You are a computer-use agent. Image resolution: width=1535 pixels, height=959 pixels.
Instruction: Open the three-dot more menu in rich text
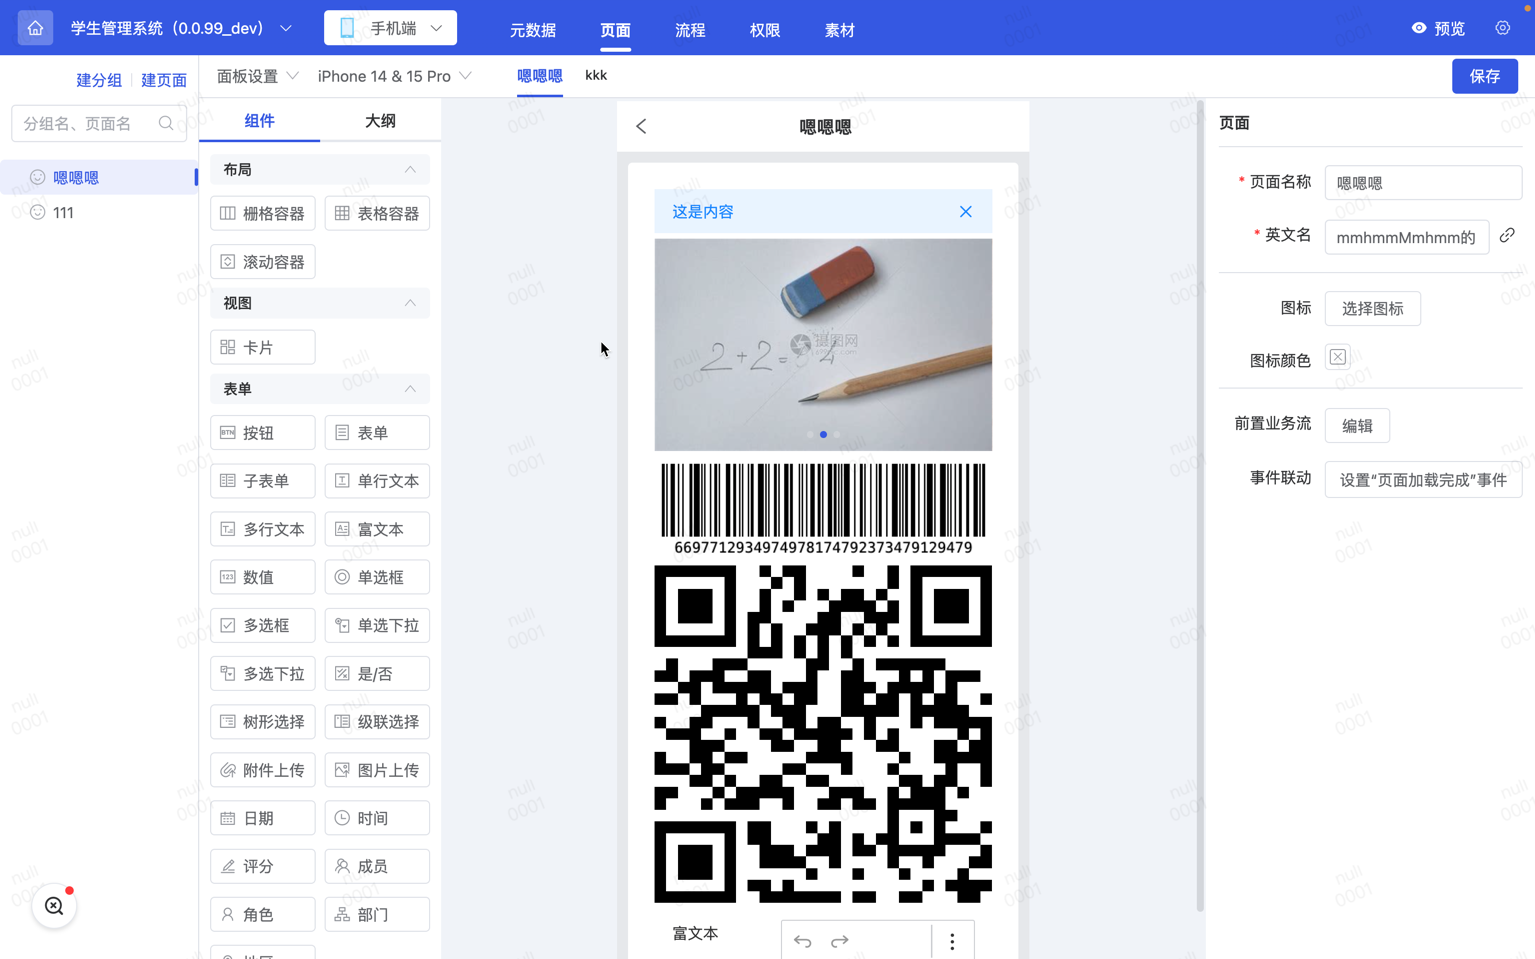[x=952, y=941]
